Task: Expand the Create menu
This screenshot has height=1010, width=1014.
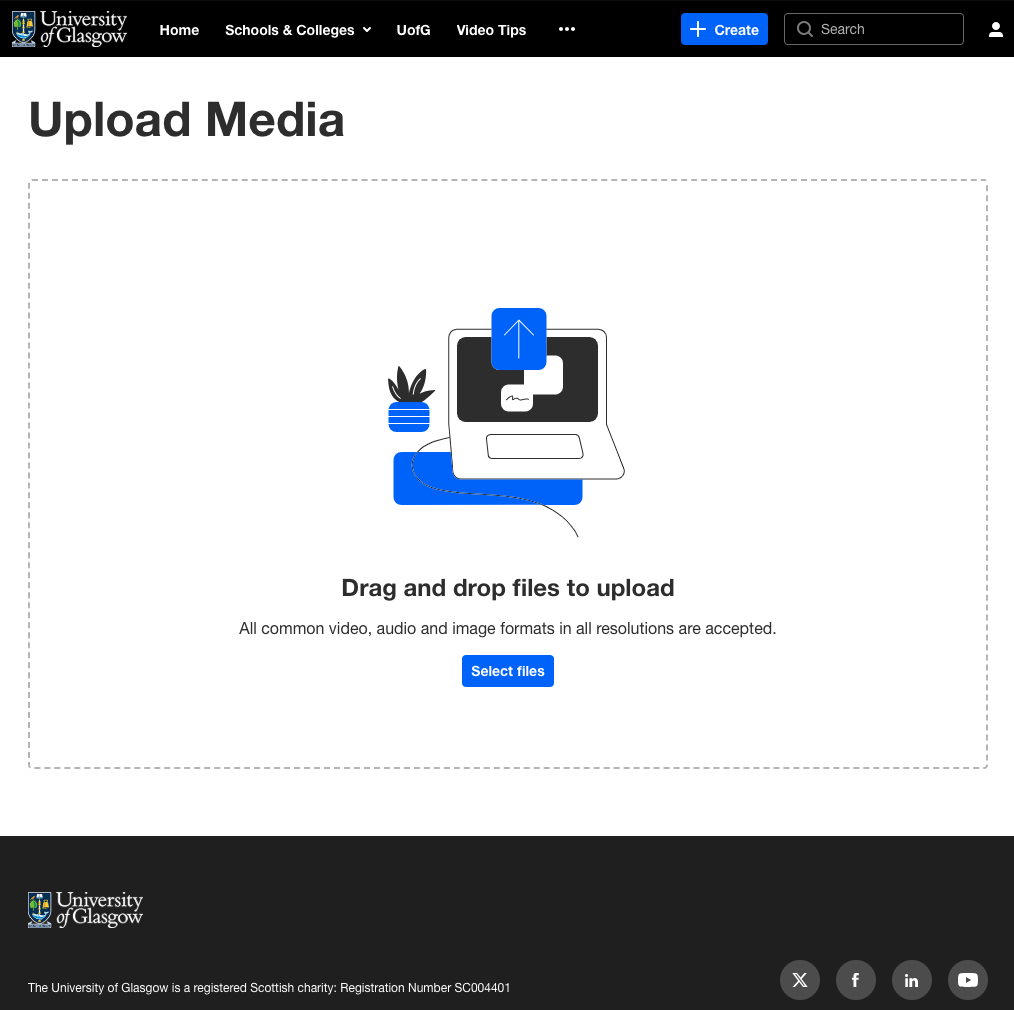Action: (724, 29)
